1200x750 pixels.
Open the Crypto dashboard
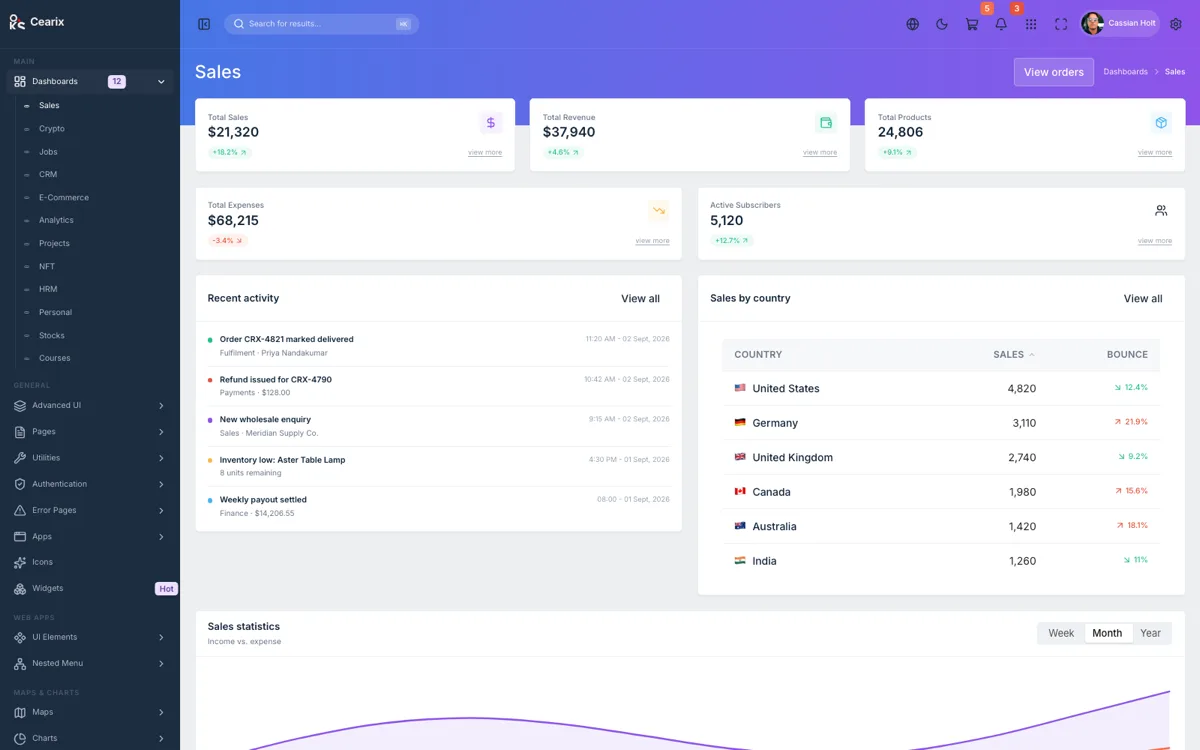[x=52, y=129]
